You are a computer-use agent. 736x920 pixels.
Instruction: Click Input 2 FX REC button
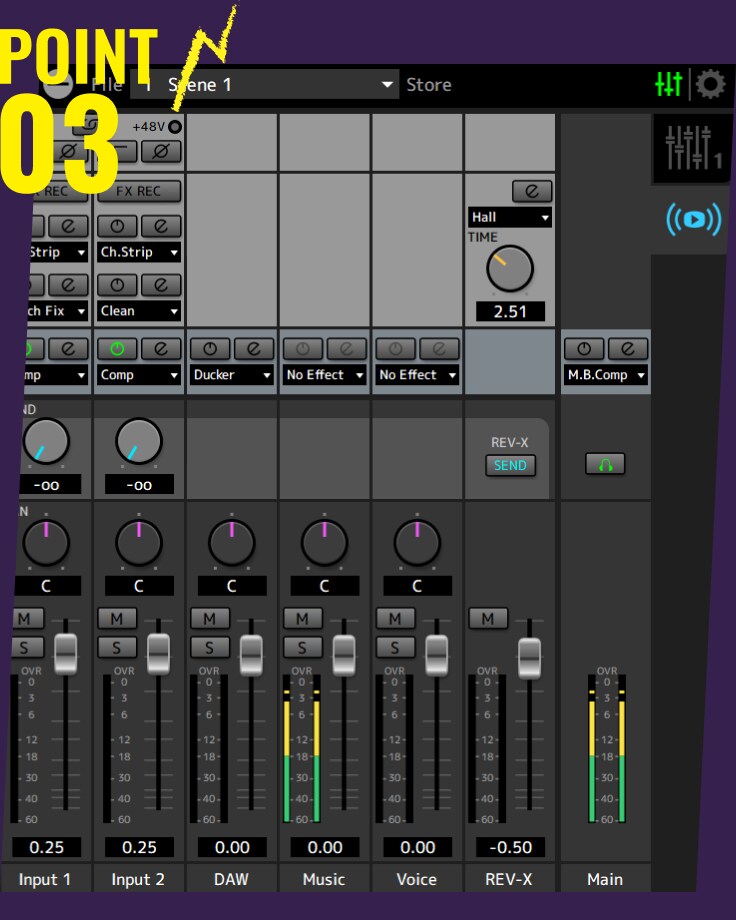point(139,191)
